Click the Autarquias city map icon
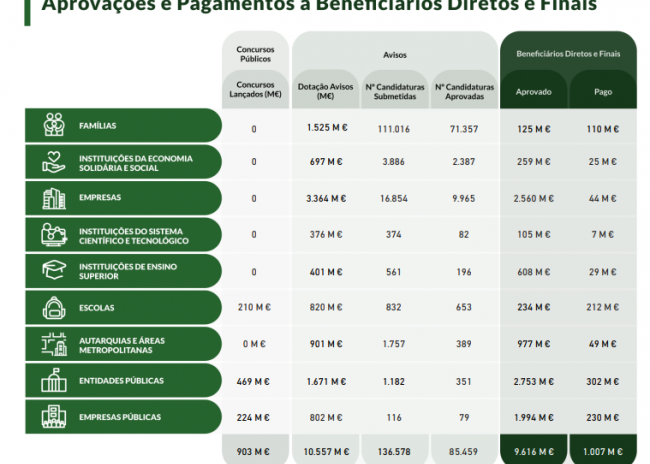 tap(54, 344)
